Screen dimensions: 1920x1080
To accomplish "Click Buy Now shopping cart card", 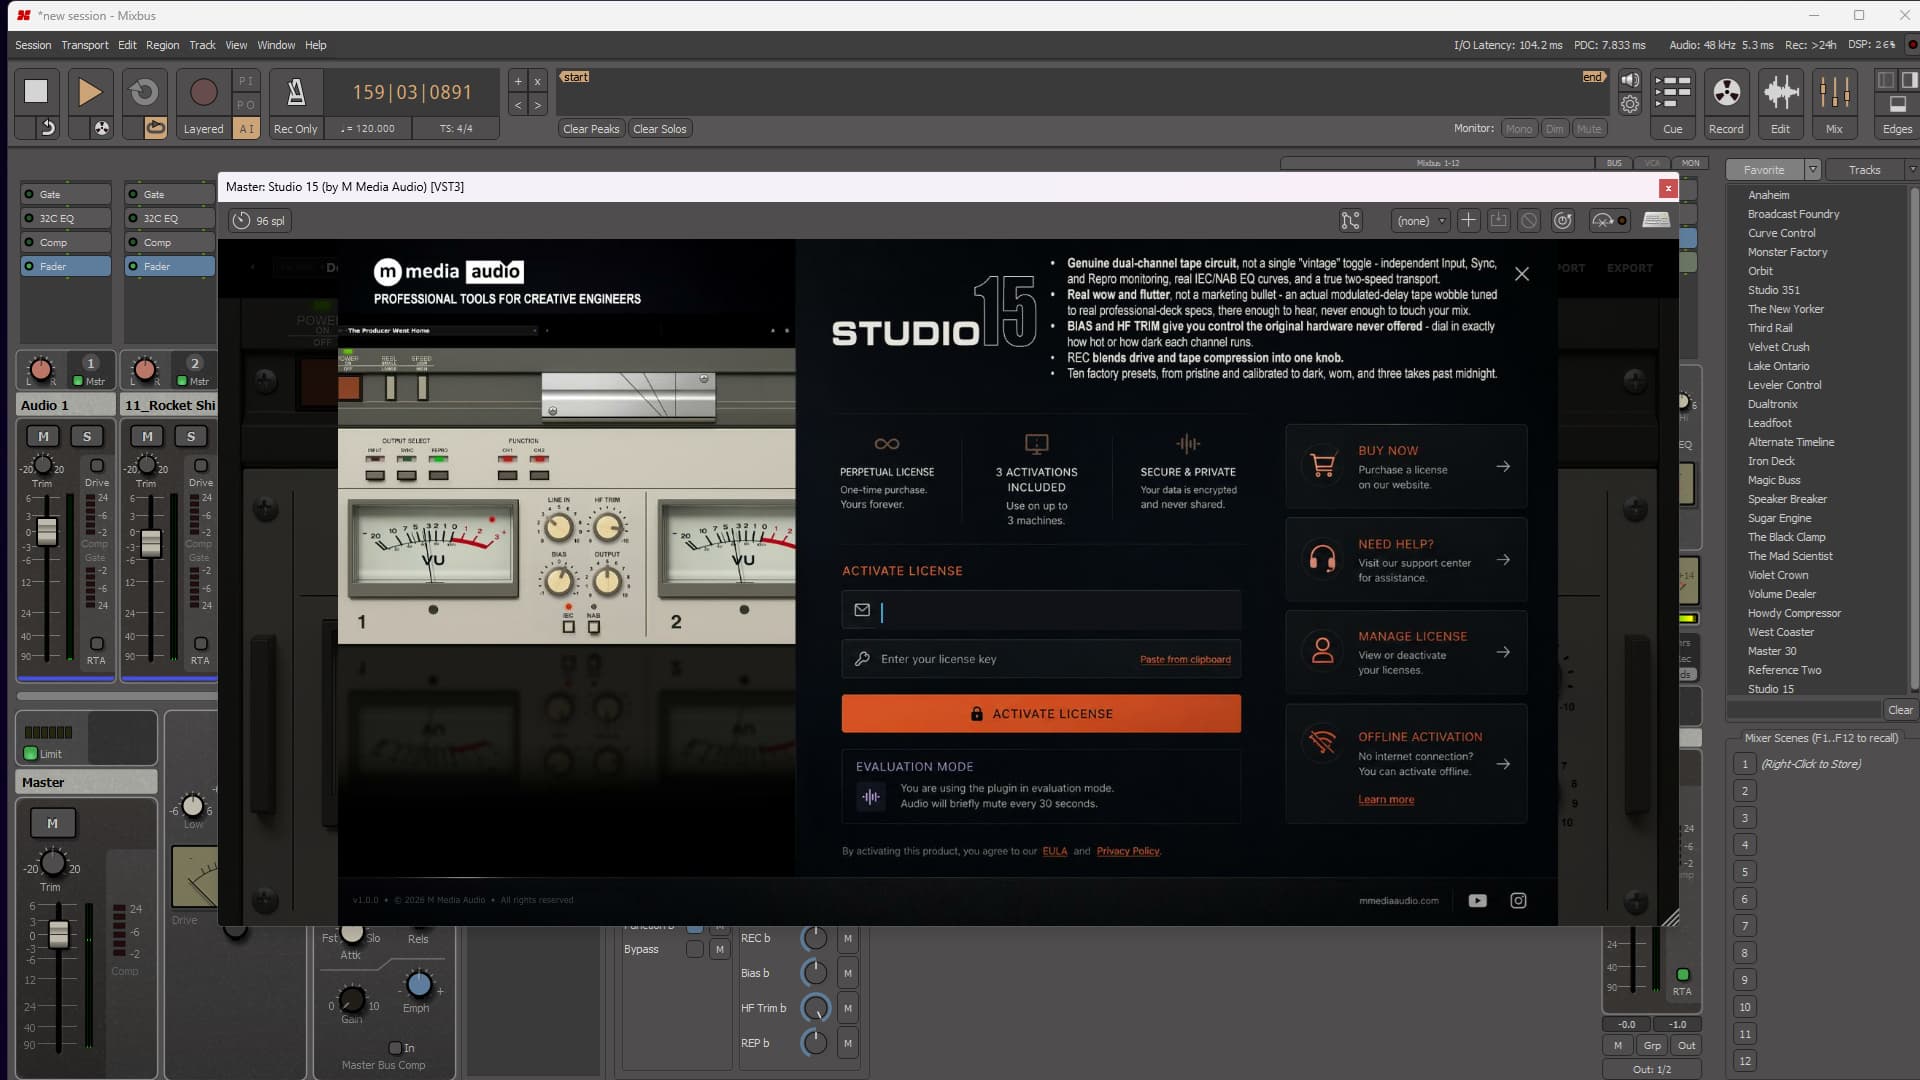I will point(1406,467).
